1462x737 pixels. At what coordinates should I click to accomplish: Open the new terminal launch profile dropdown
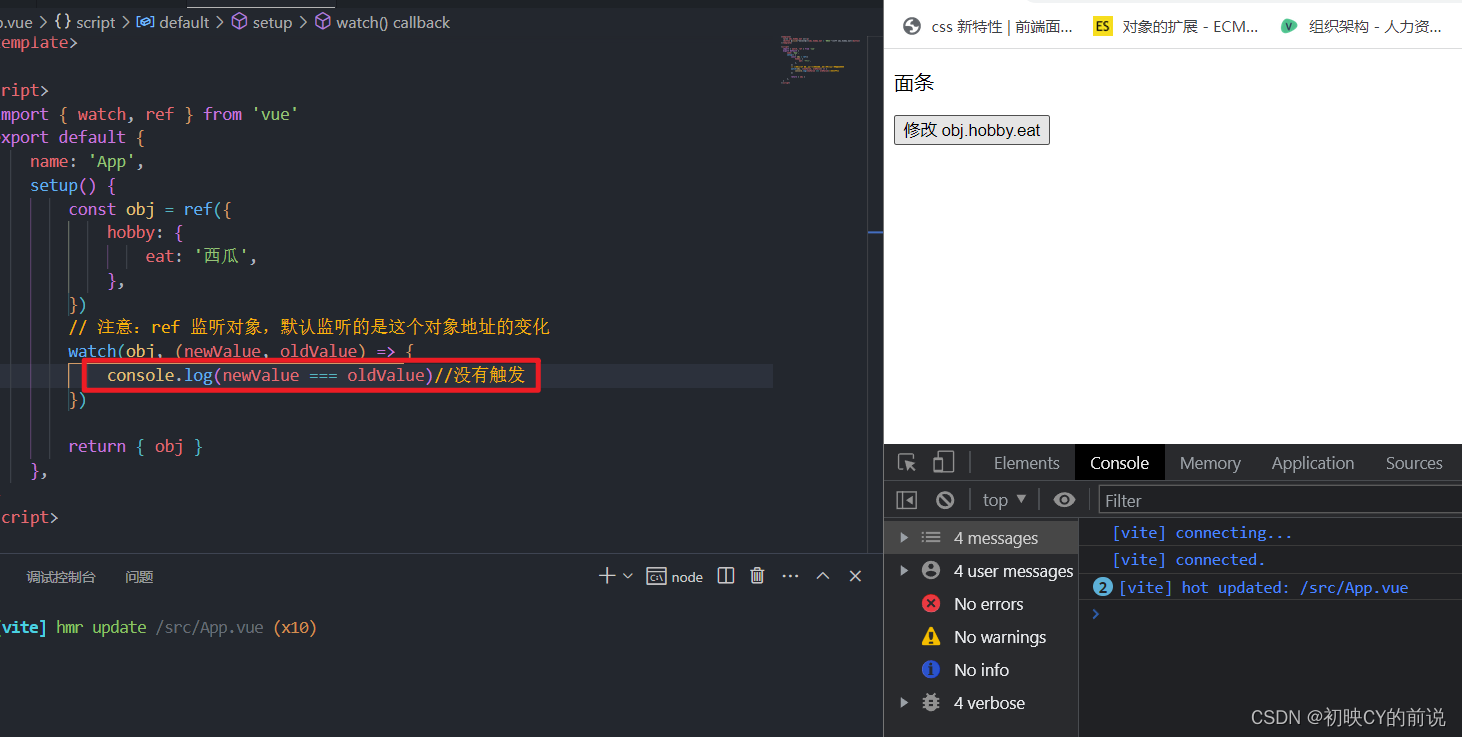tap(628, 576)
